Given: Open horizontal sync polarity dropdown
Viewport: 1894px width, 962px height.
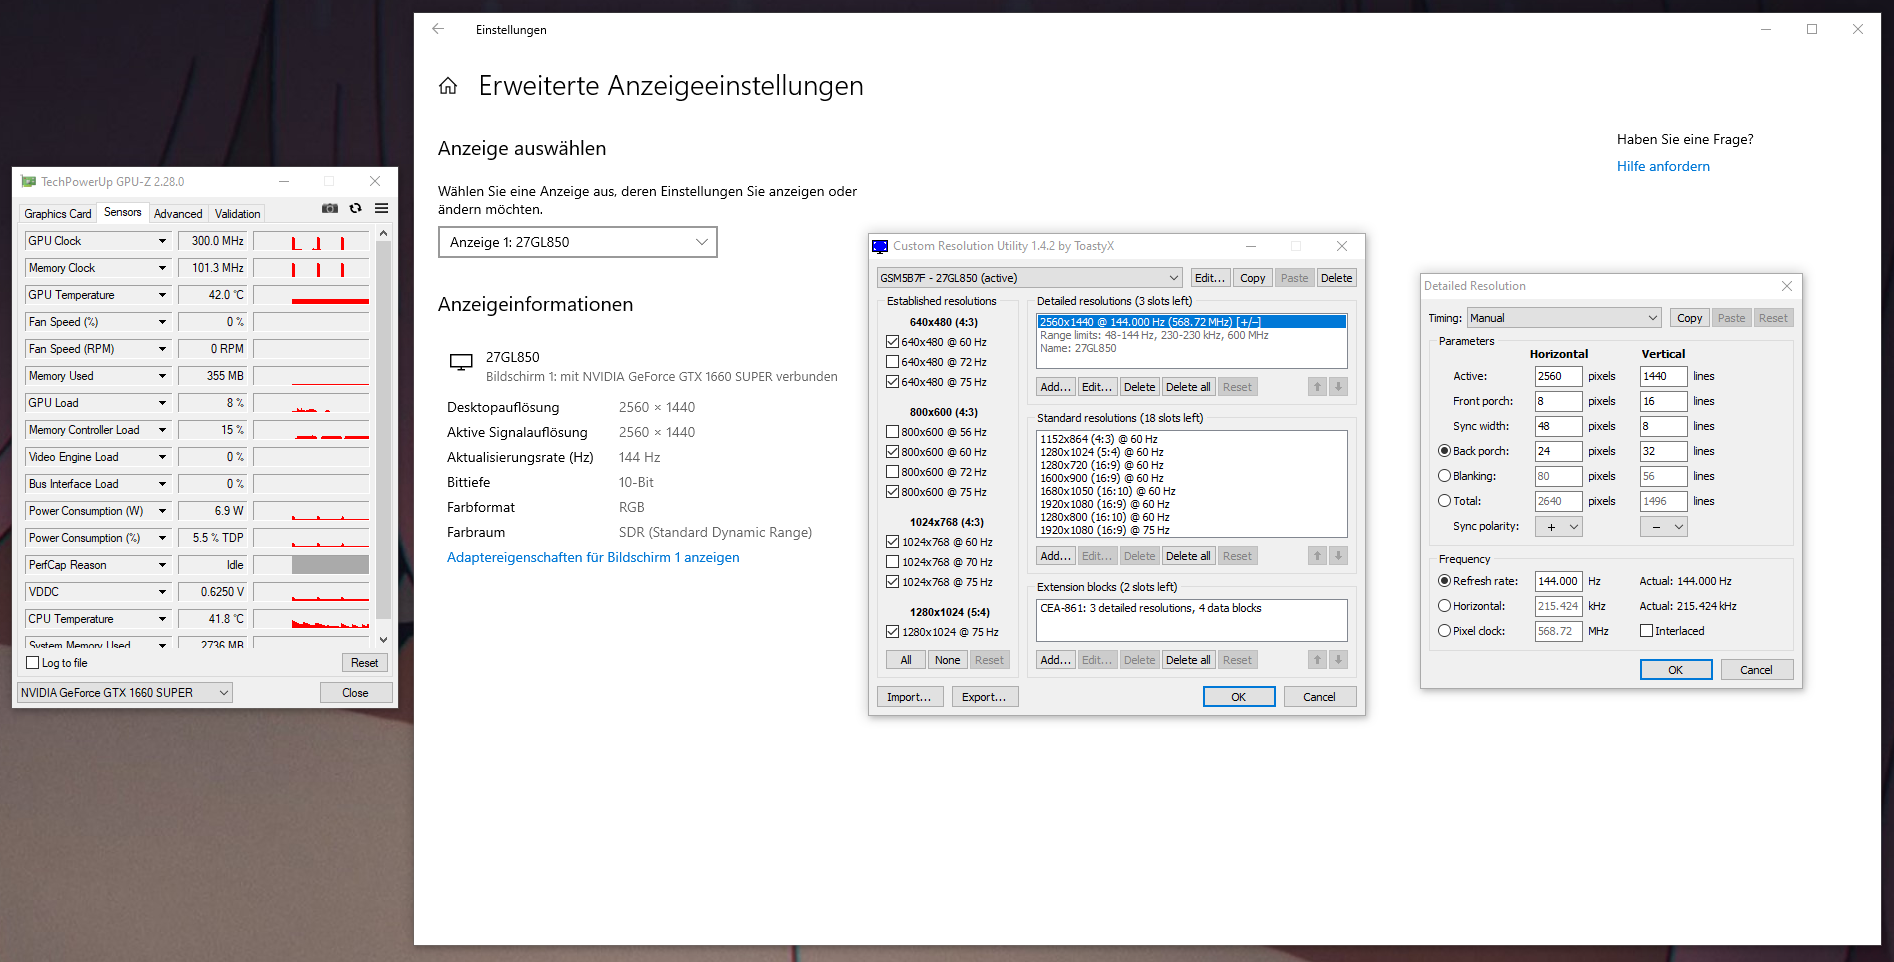Looking at the screenshot, I should 1559,527.
